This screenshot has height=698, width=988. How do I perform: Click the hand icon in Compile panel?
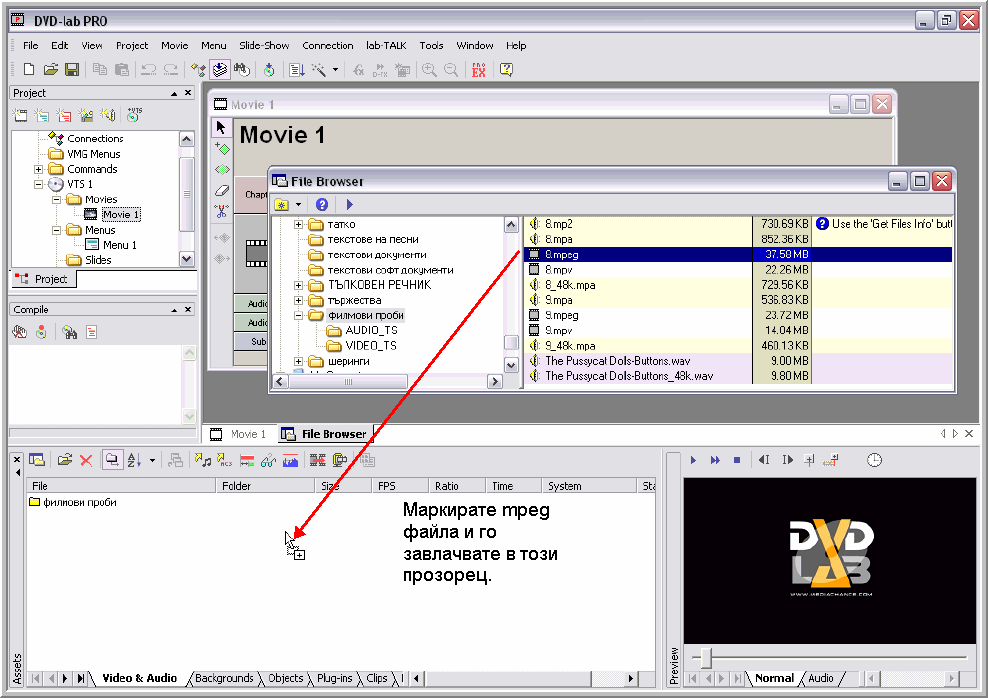click(x=20, y=332)
